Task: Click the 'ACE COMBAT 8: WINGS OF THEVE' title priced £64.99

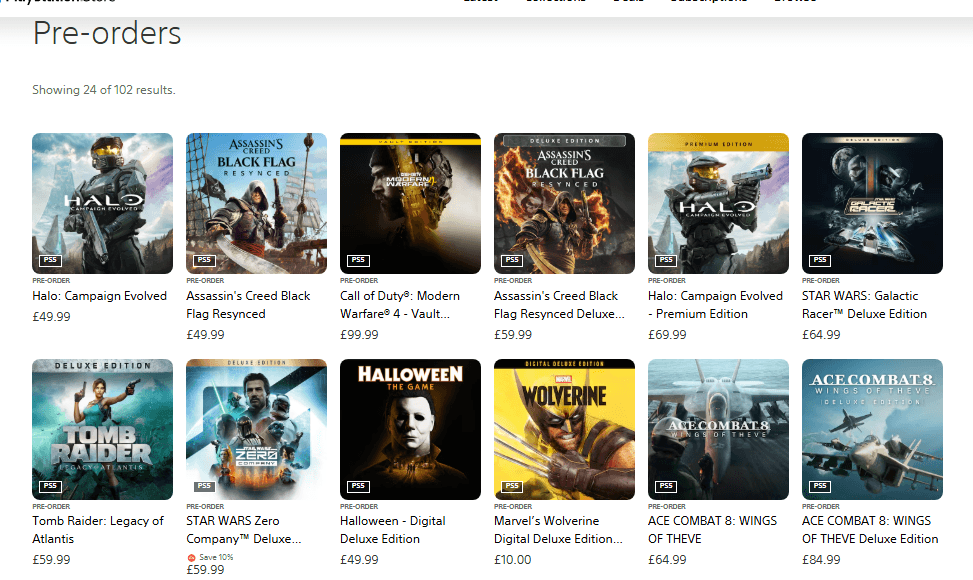Action: [712, 530]
